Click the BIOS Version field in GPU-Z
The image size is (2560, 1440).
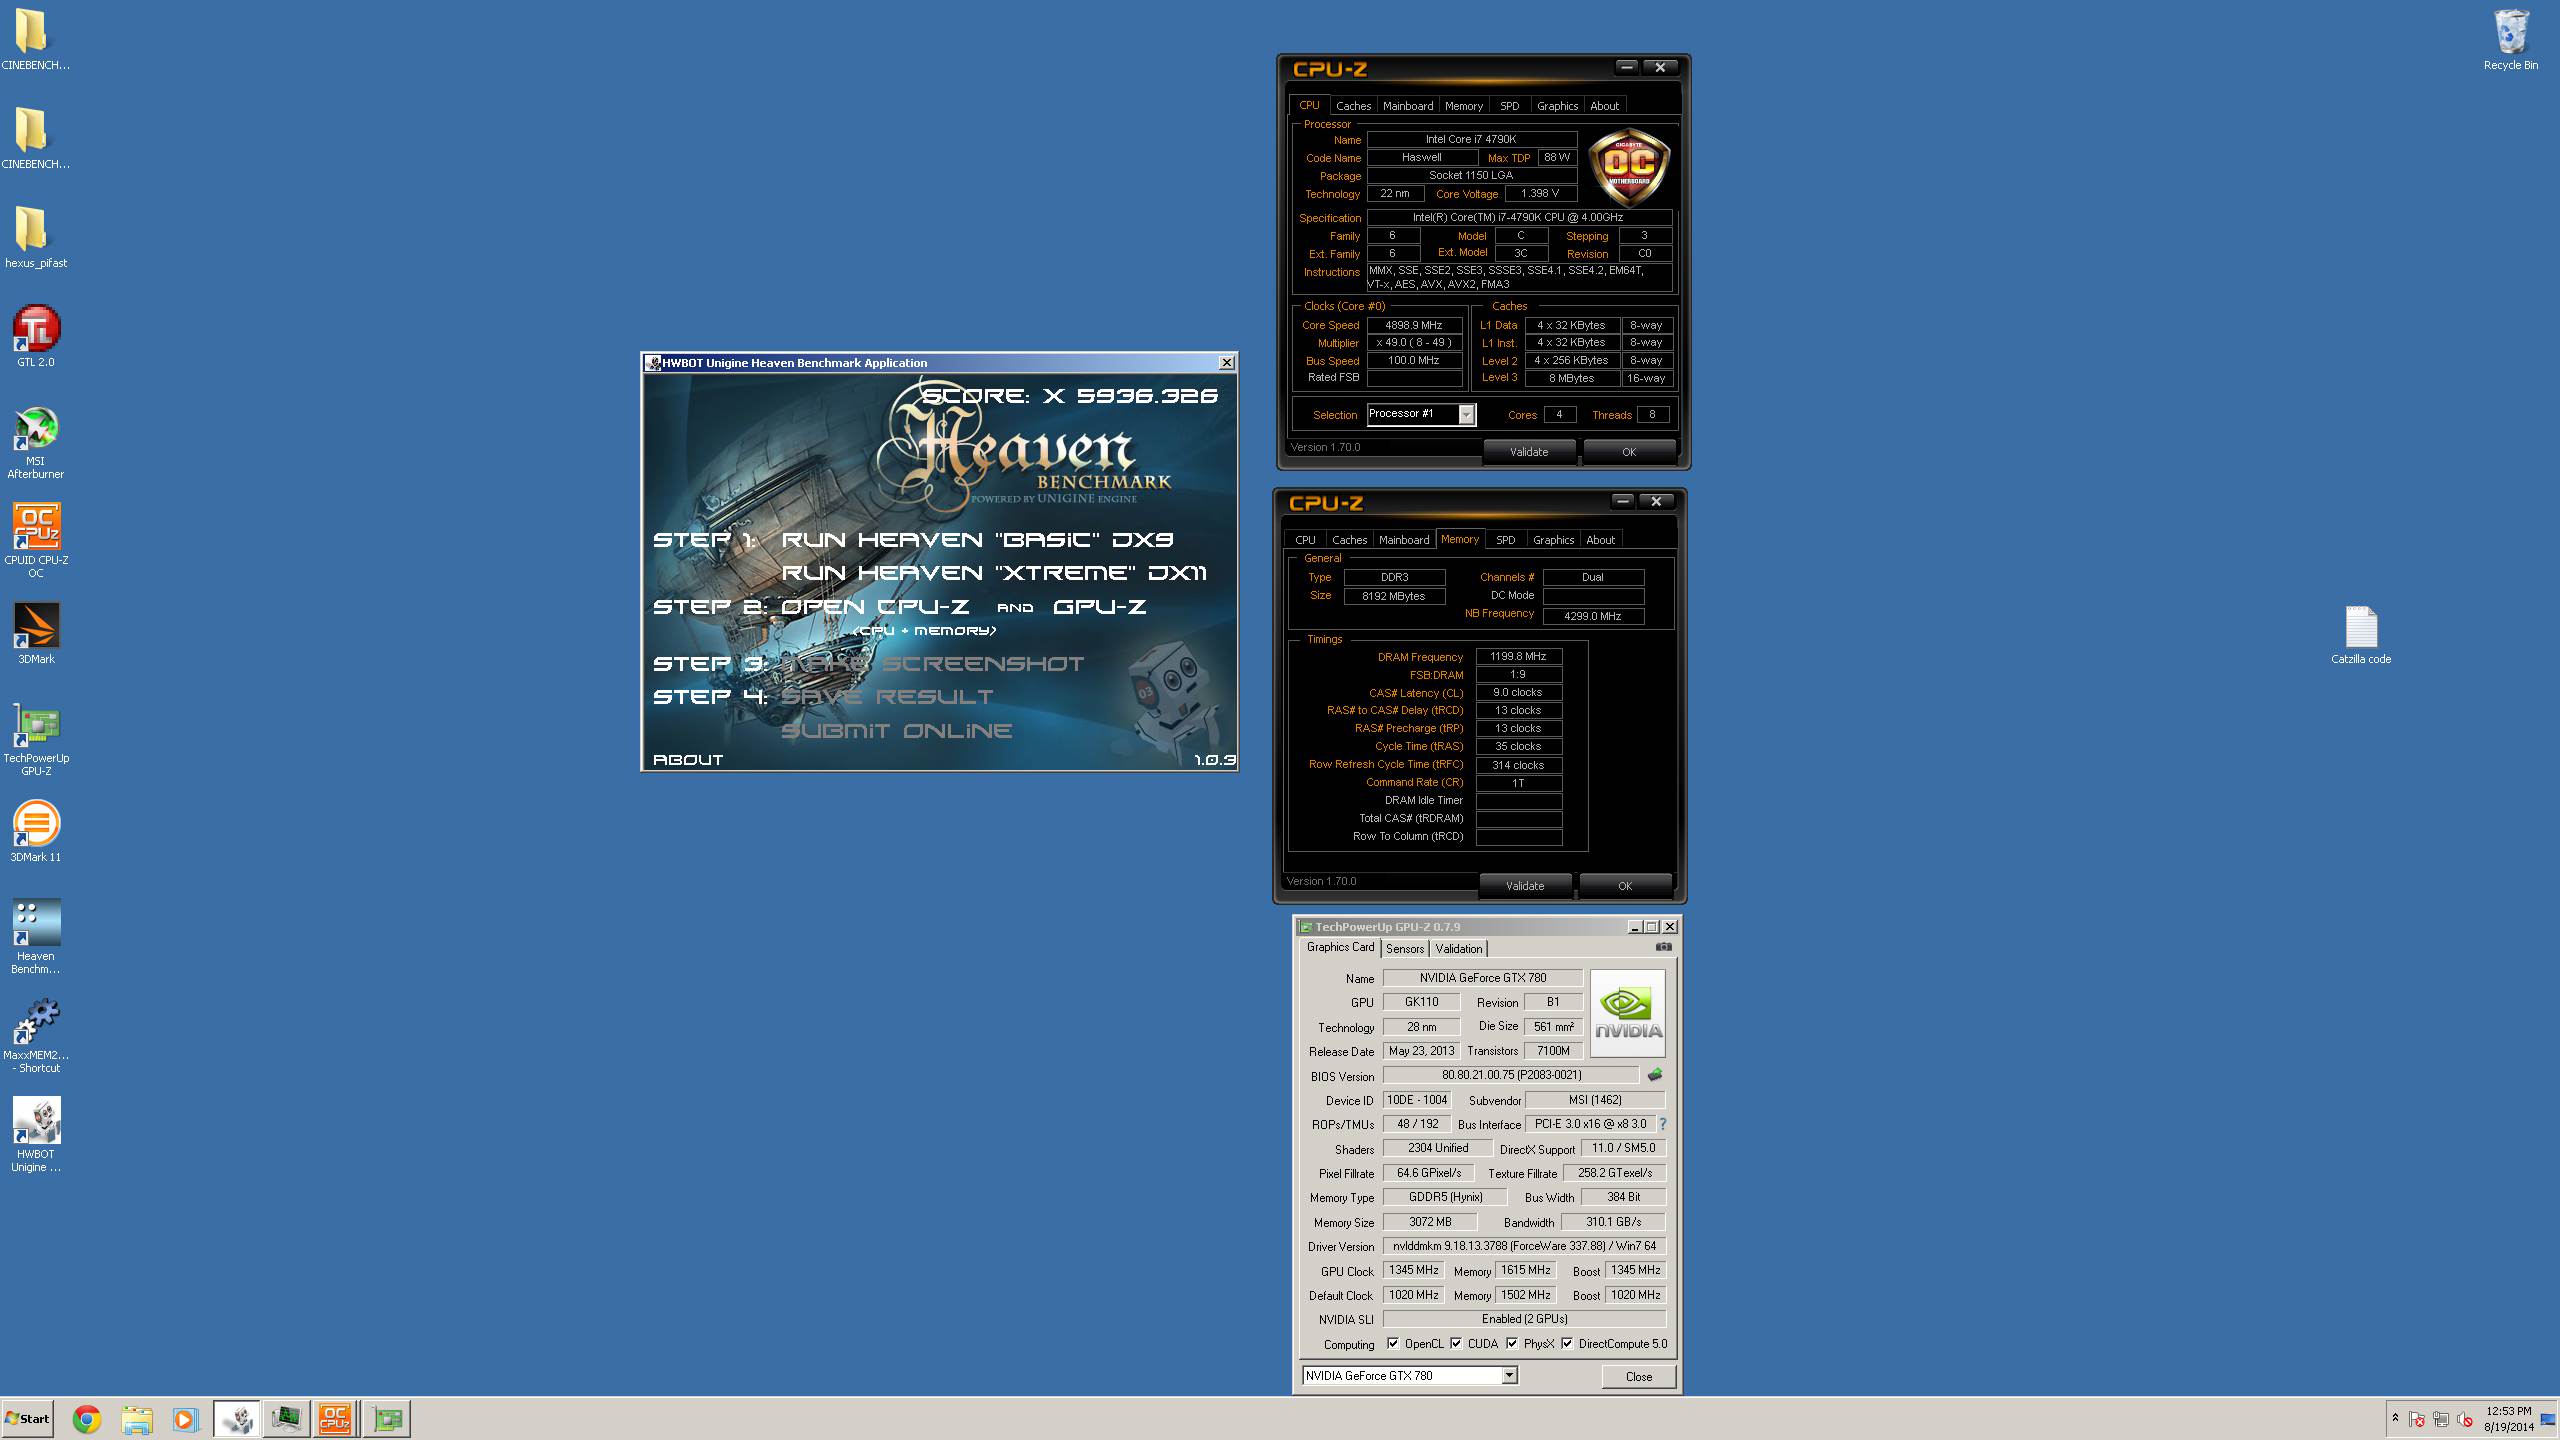click(1511, 1075)
